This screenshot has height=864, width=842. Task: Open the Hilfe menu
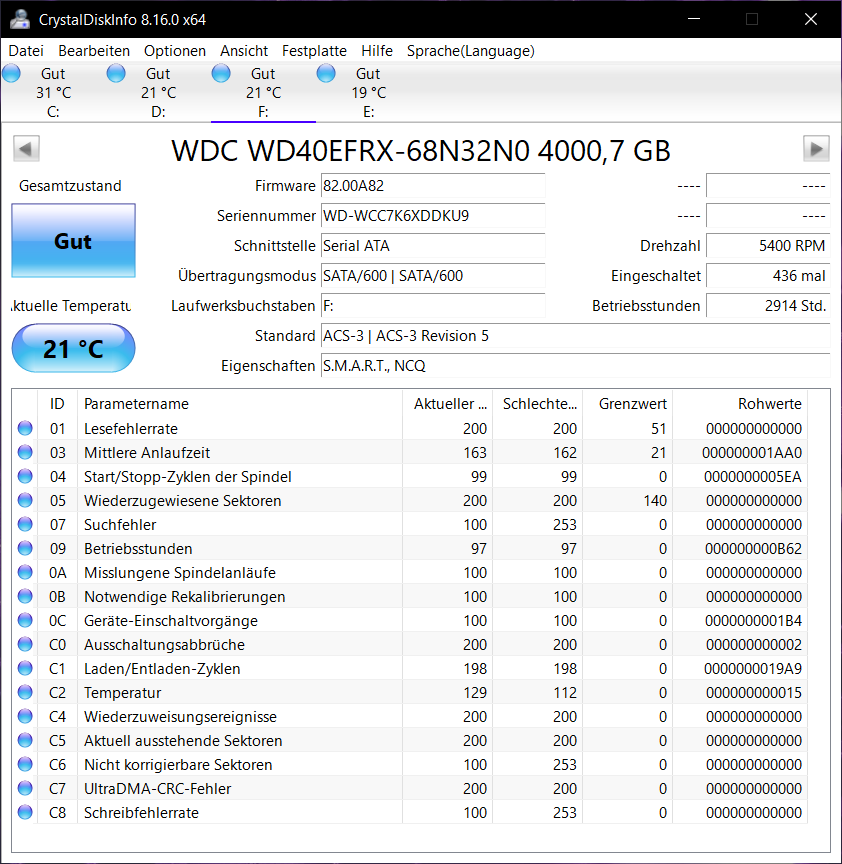[377, 51]
